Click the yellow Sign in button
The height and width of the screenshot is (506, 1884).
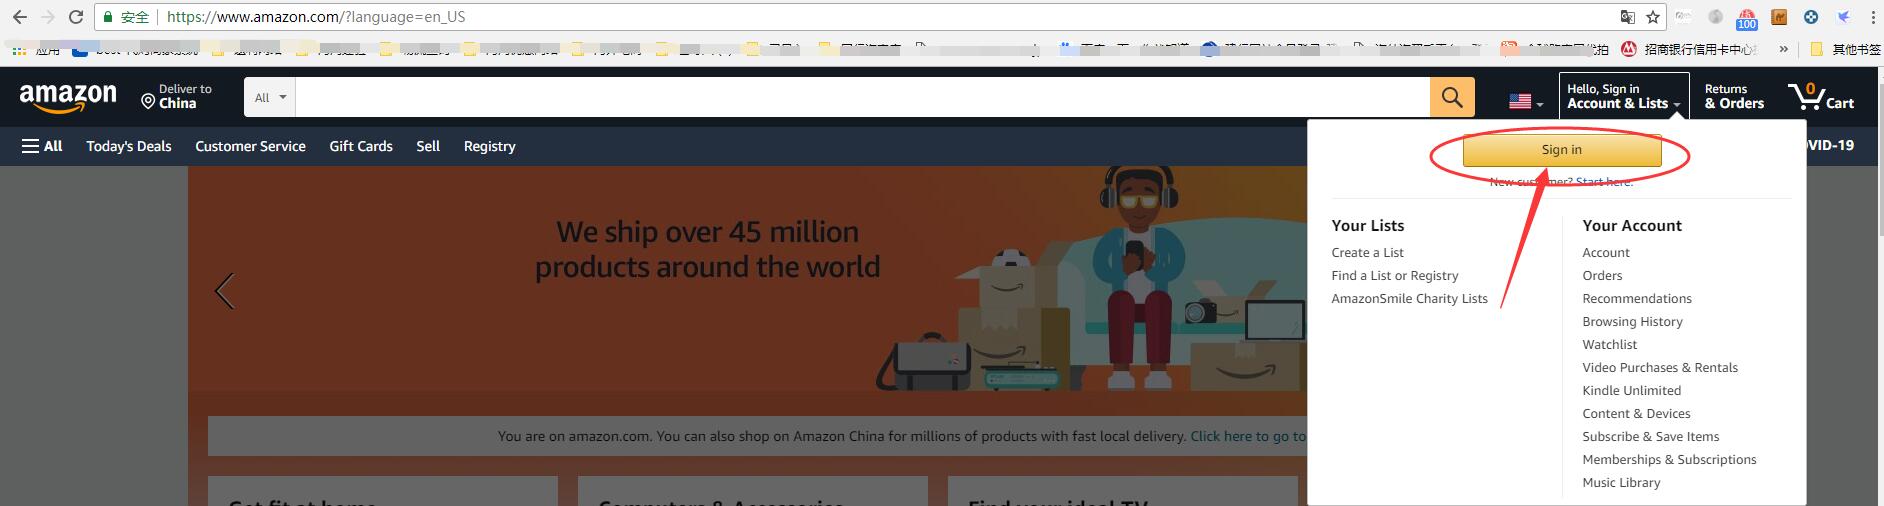tap(1561, 150)
